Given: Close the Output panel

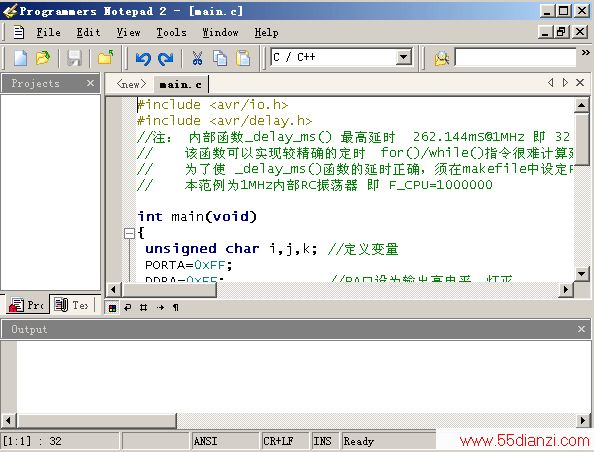Looking at the screenshot, I should pos(581,329).
